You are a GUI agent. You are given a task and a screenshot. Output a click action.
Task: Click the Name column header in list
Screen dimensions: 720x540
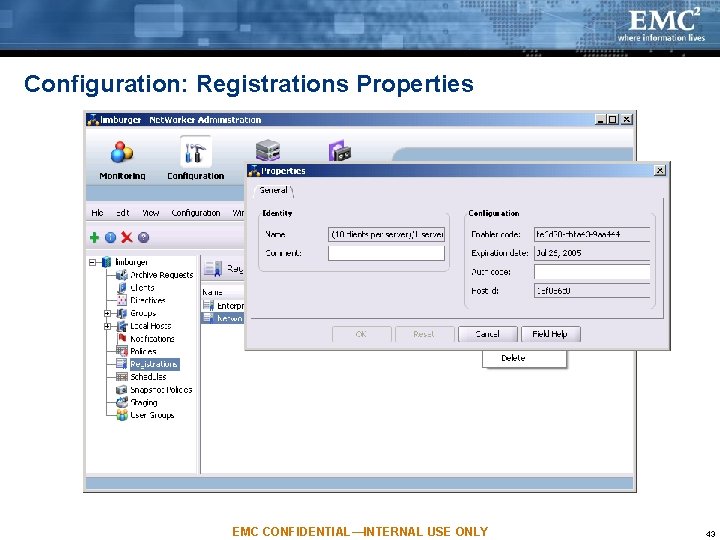tap(222, 292)
